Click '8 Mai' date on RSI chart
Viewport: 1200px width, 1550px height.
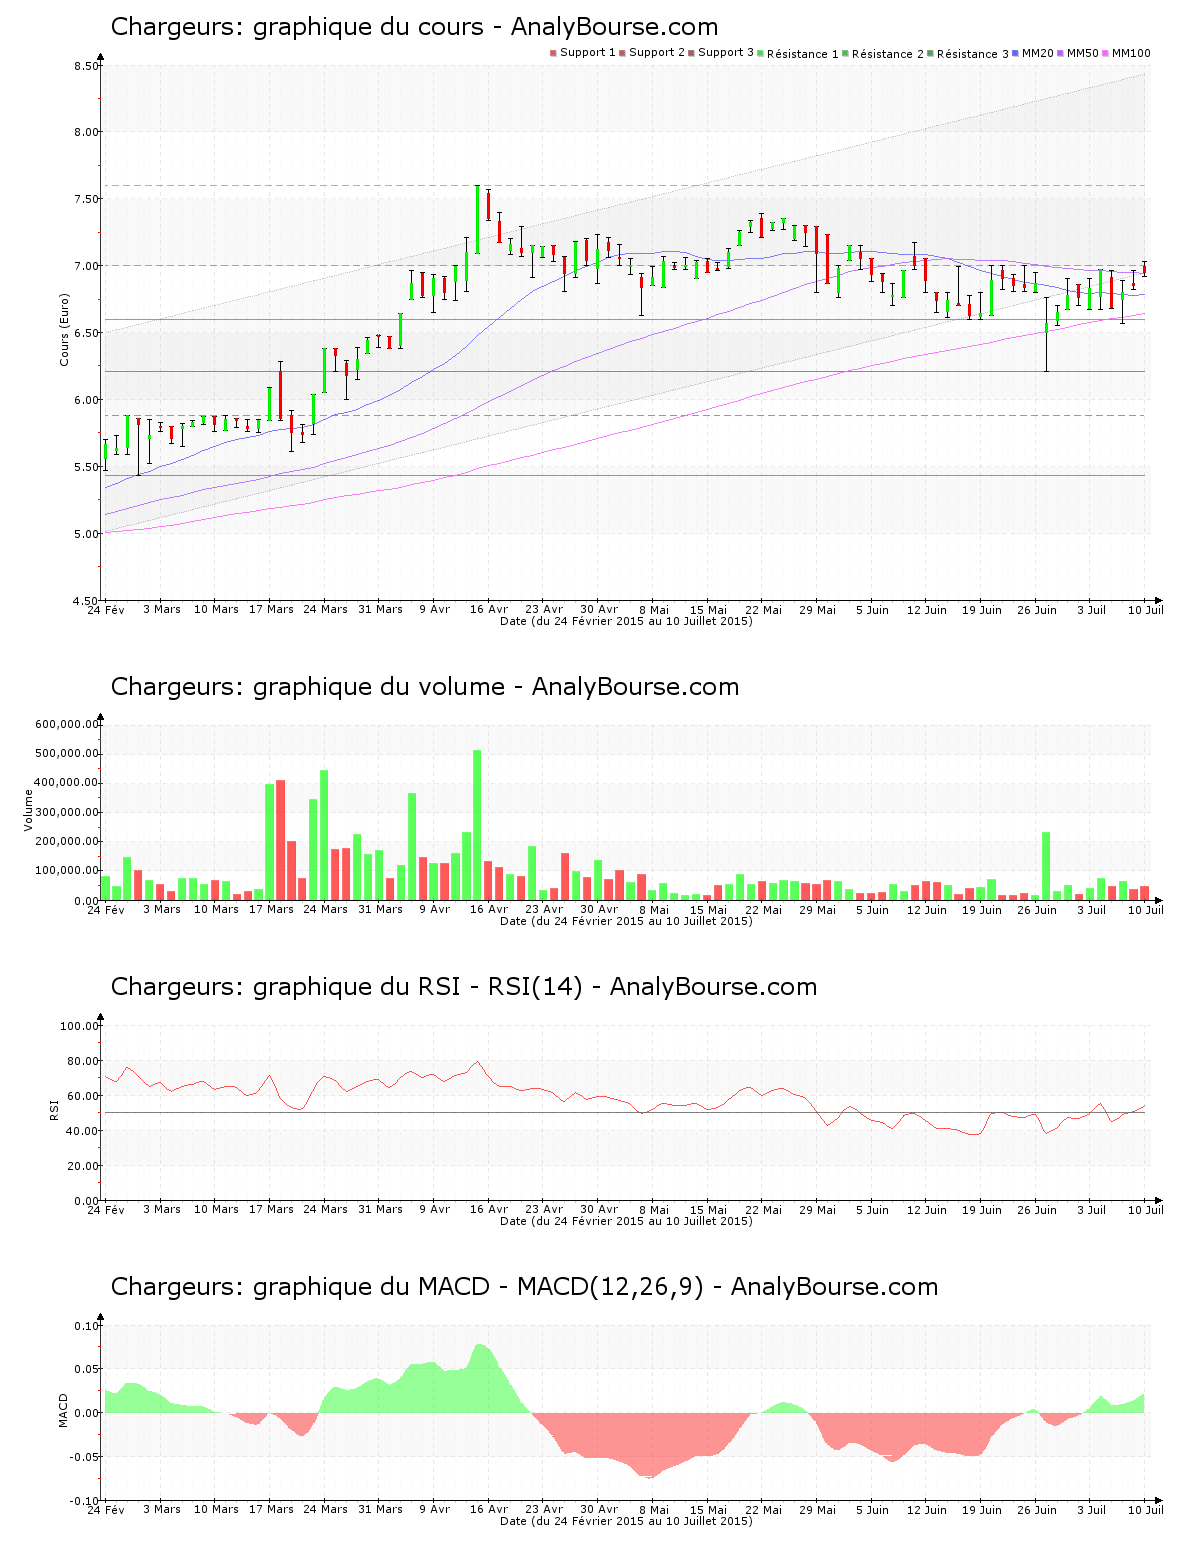point(653,1209)
